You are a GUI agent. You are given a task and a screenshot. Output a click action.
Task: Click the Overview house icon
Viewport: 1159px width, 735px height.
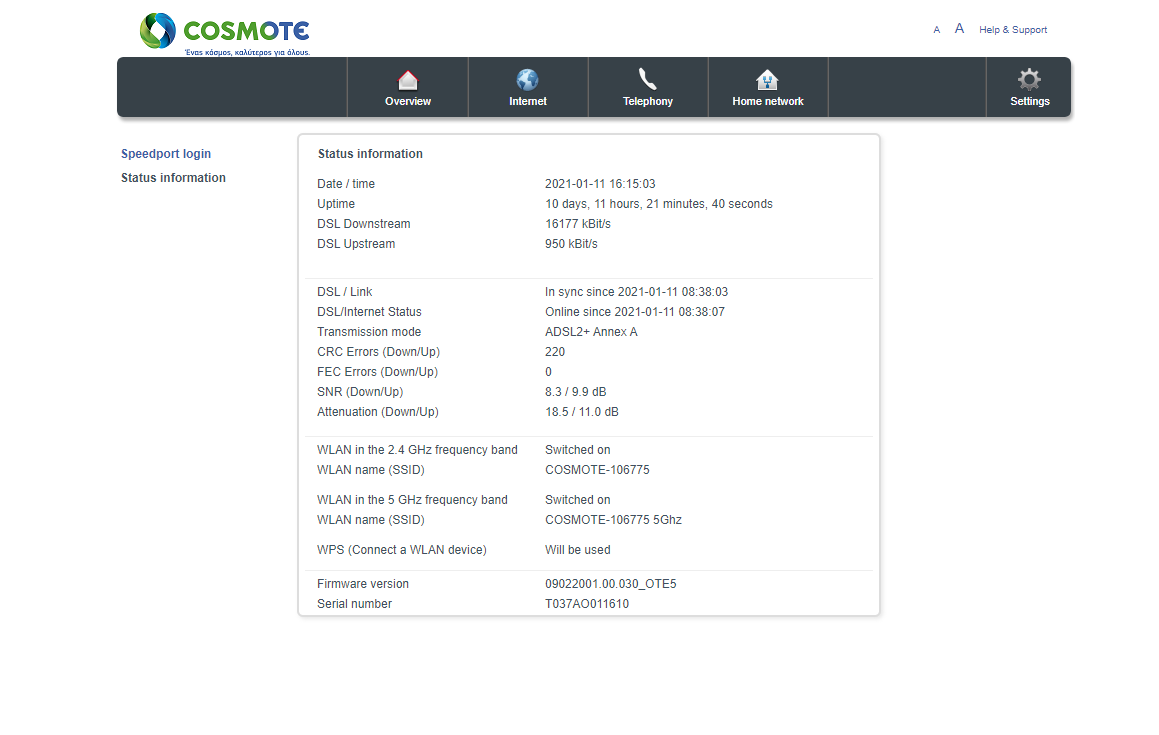point(408,80)
